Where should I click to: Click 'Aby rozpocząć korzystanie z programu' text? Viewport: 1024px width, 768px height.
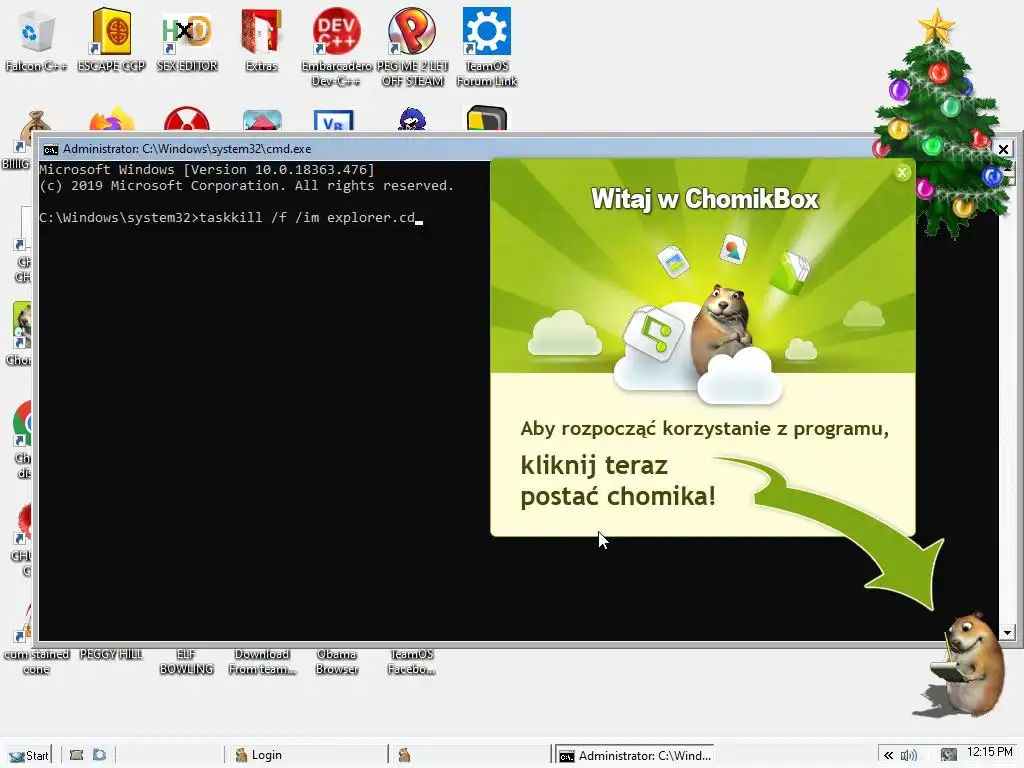click(x=704, y=429)
